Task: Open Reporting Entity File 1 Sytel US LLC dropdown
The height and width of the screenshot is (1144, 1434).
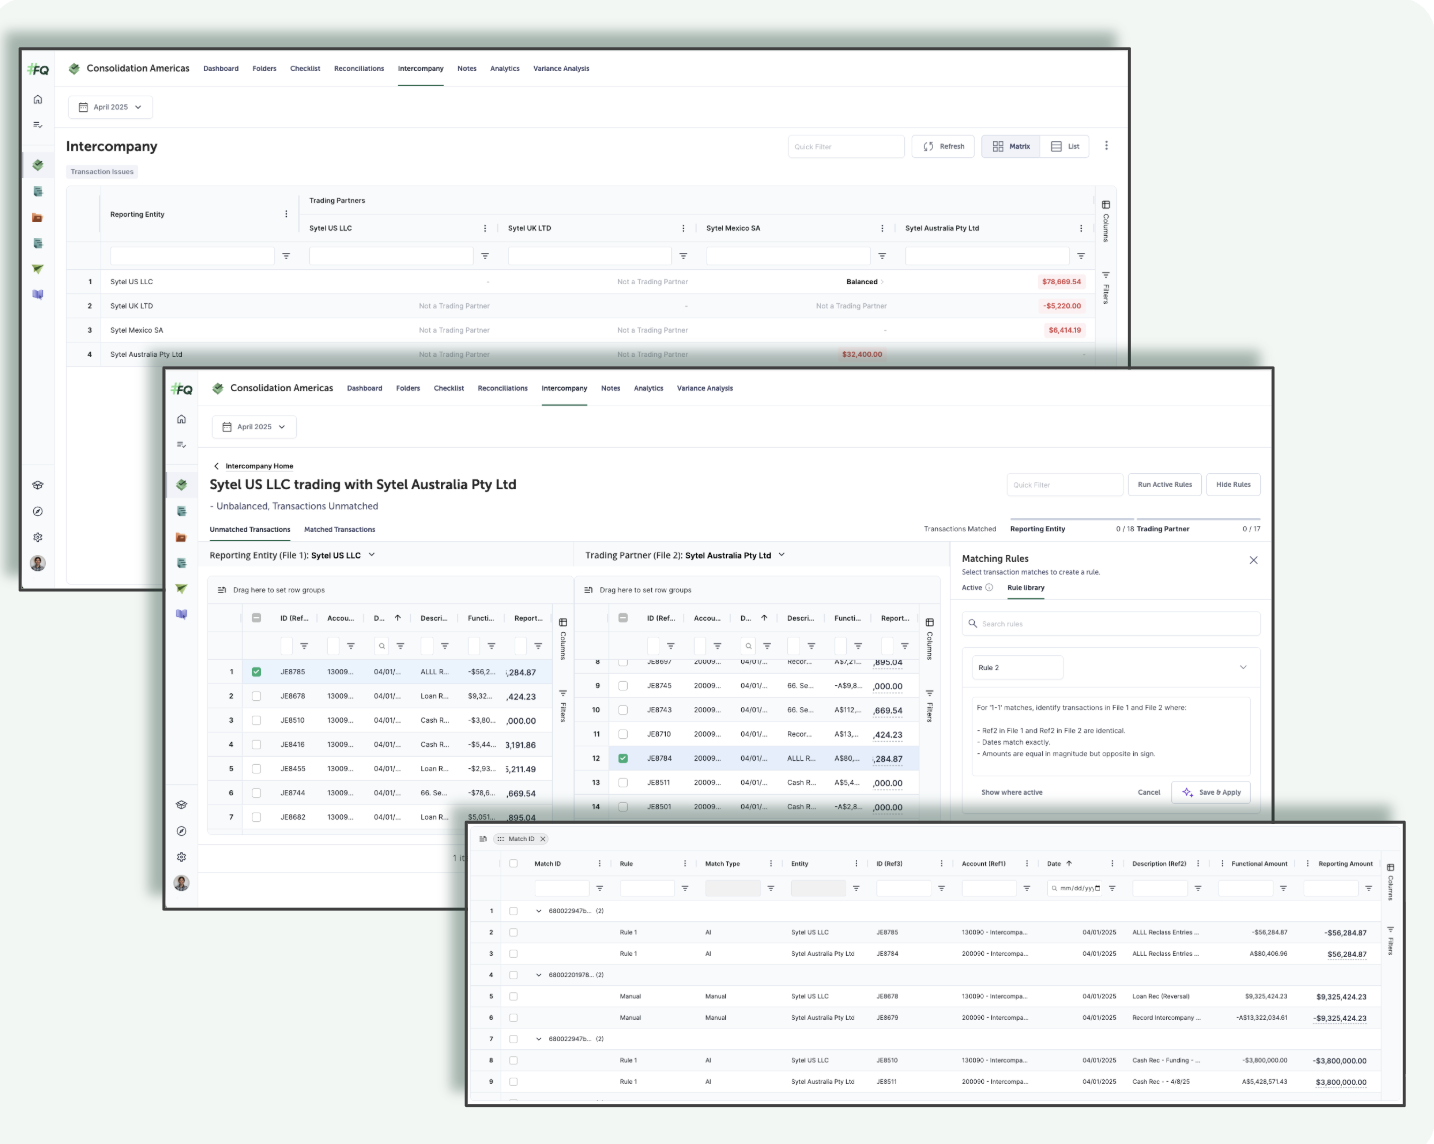Action: [x=372, y=555]
